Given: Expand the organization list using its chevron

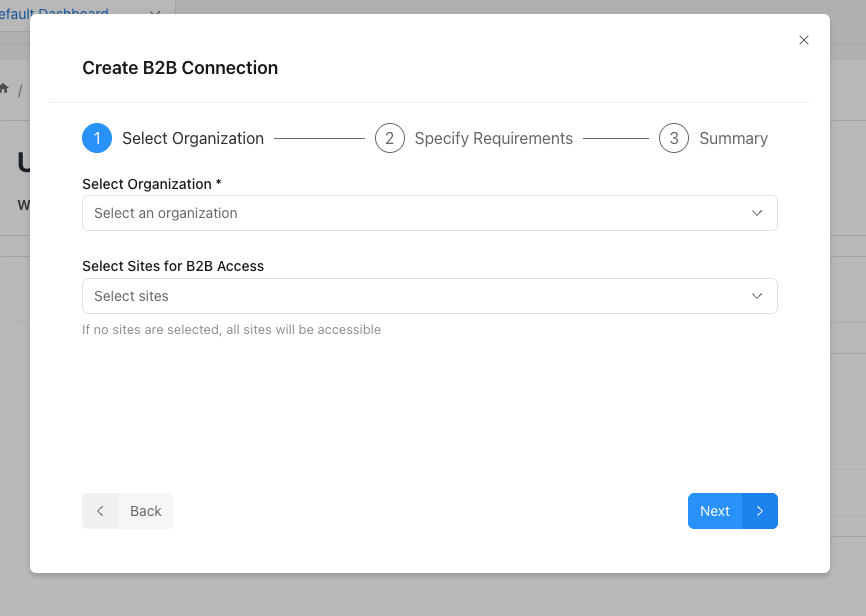Looking at the screenshot, I should coord(758,213).
